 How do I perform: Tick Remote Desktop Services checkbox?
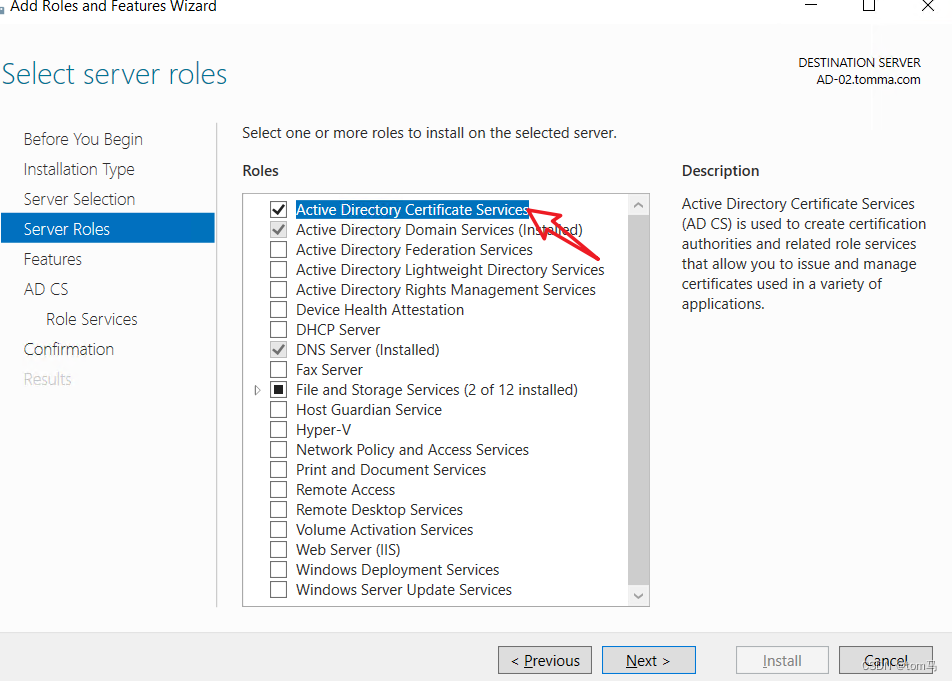[x=279, y=510]
